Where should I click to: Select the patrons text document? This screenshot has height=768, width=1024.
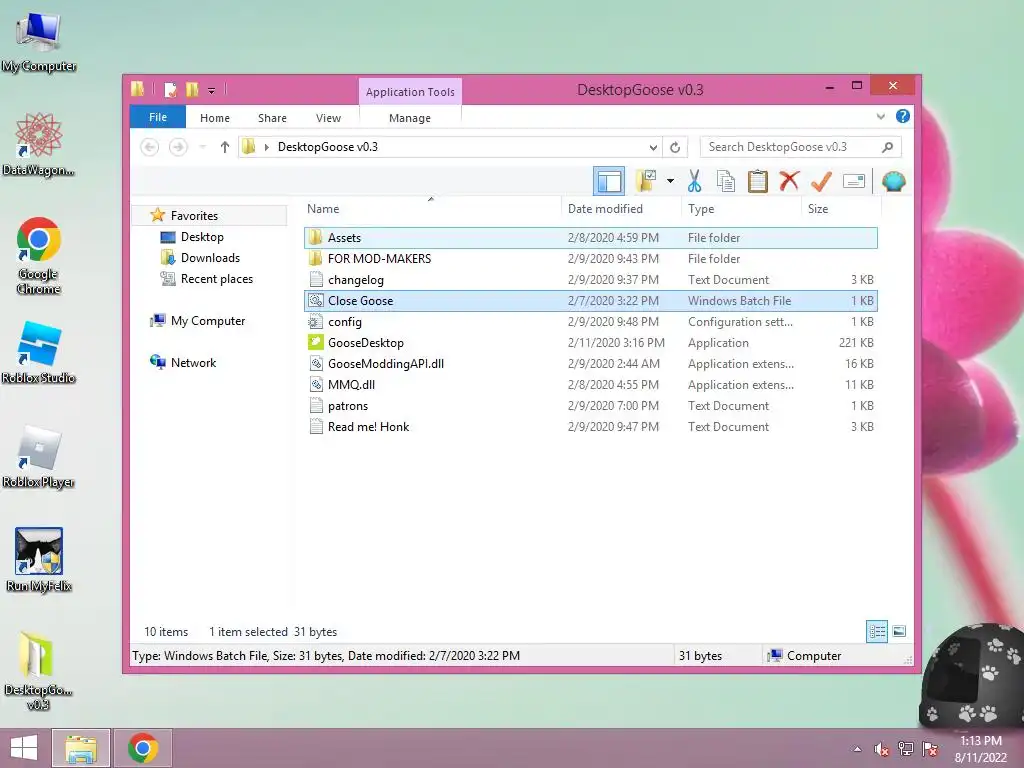pos(590,406)
